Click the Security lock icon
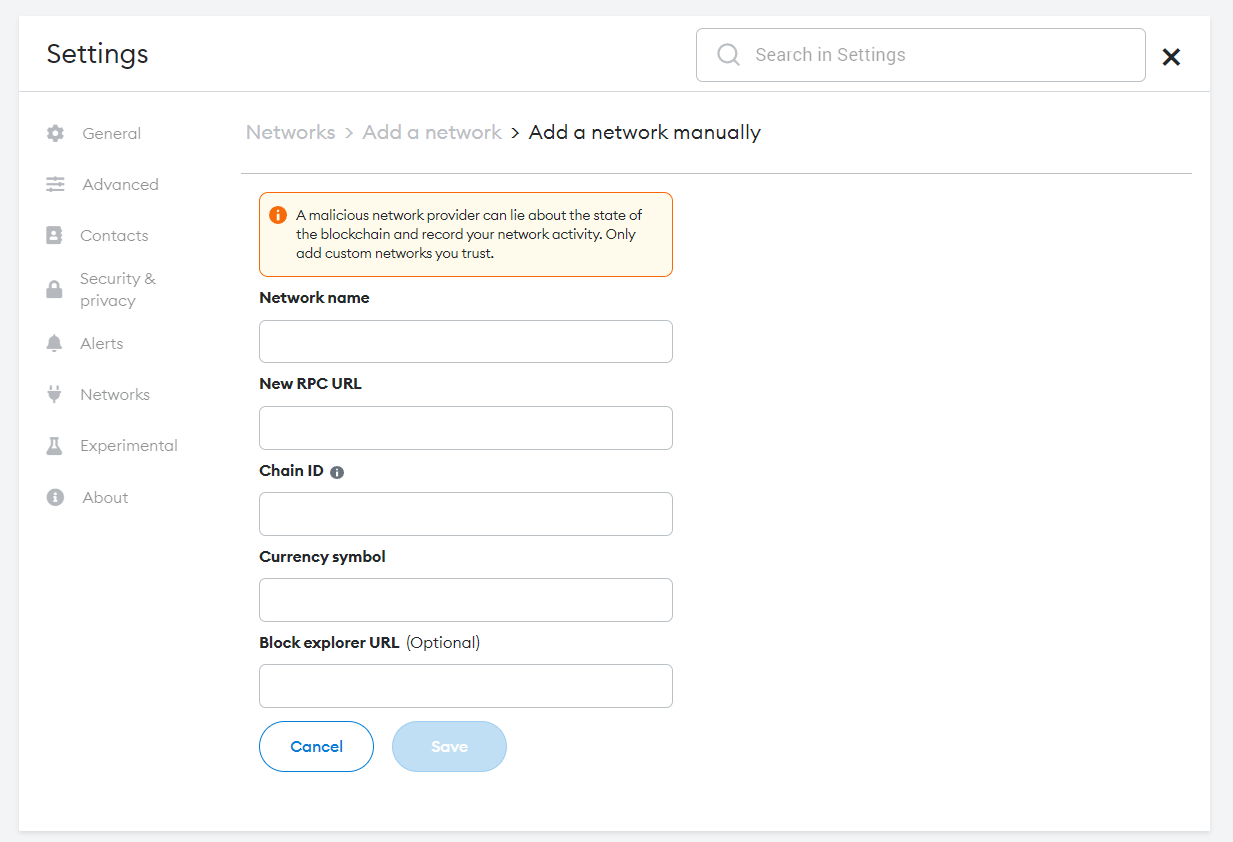Screen dimensions: 1233x842 point(54,290)
